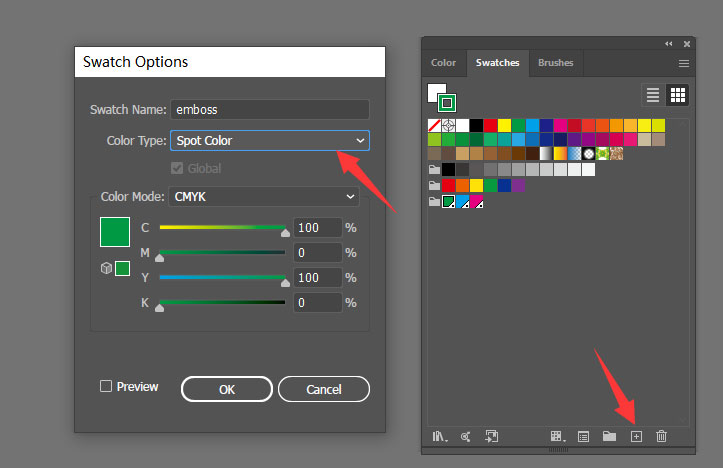
Task: Confirm swatch options with OK
Action: 227,389
